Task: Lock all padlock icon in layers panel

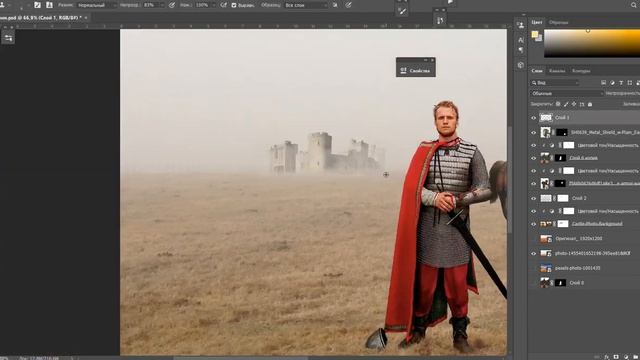Action: 590,104
